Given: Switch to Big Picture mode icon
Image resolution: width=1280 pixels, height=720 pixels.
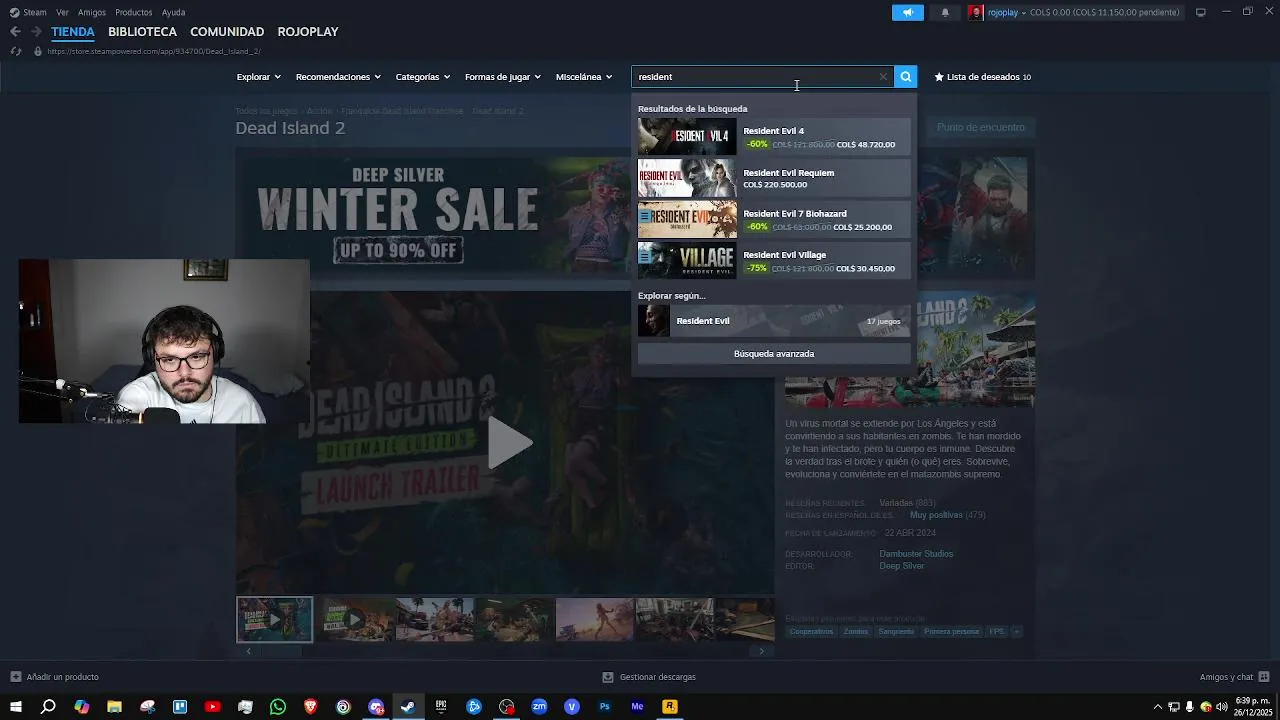Looking at the screenshot, I should point(1201,12).
